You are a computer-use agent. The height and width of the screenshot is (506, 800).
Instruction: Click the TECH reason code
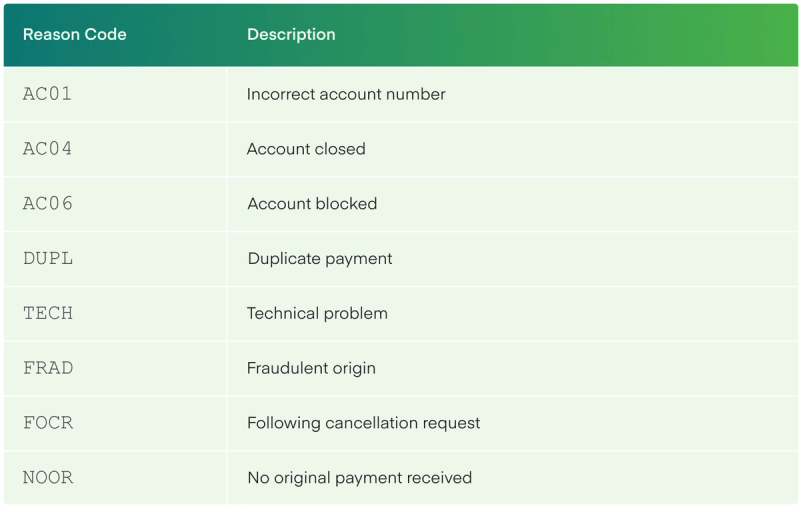48,313
